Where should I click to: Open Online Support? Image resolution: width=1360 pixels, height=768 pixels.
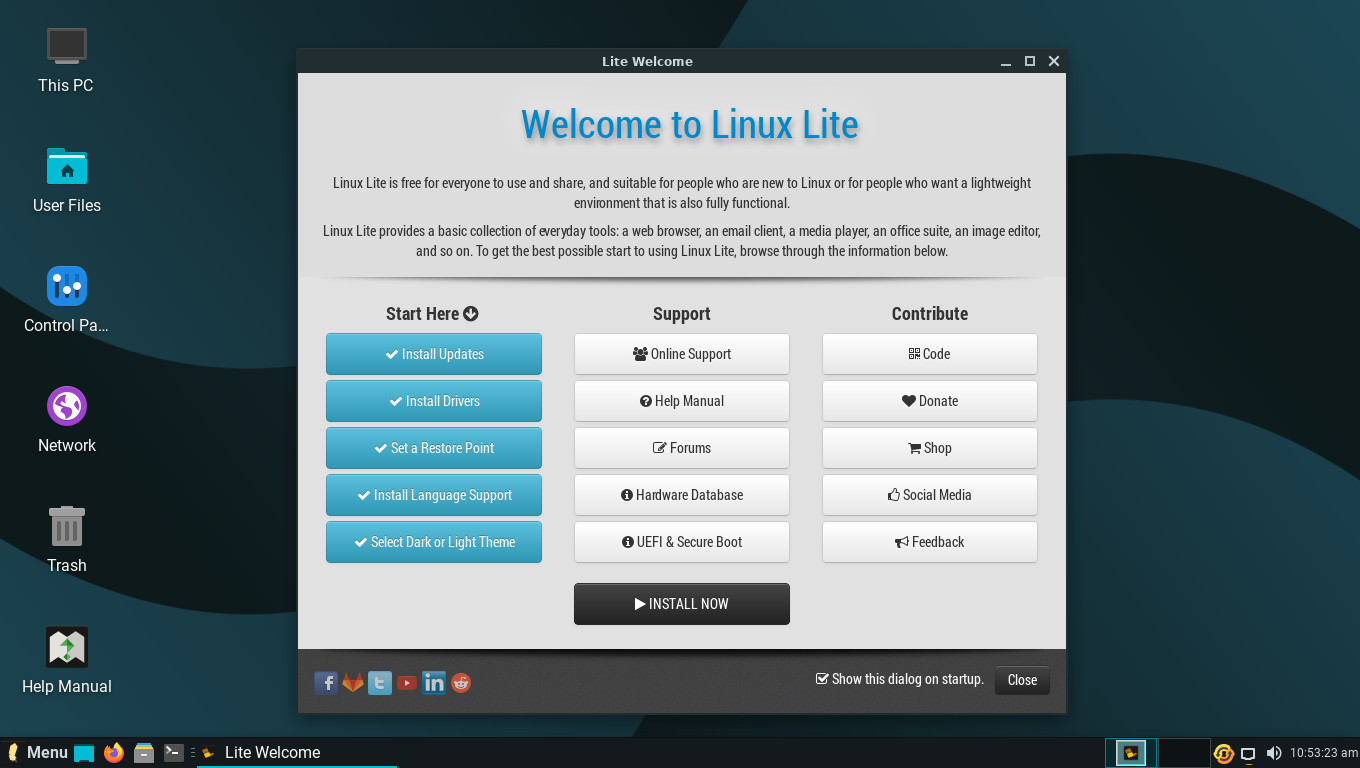[x=681, y=353]
